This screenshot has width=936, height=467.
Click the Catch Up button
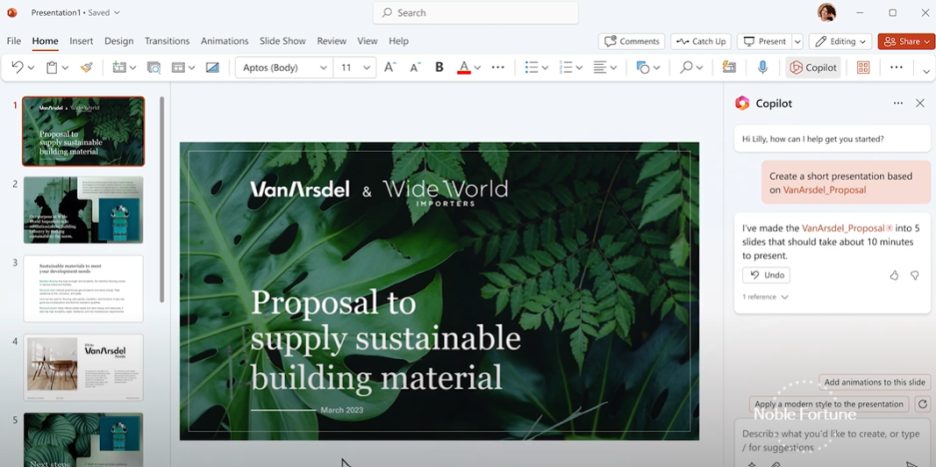click(x=701, y=41)
